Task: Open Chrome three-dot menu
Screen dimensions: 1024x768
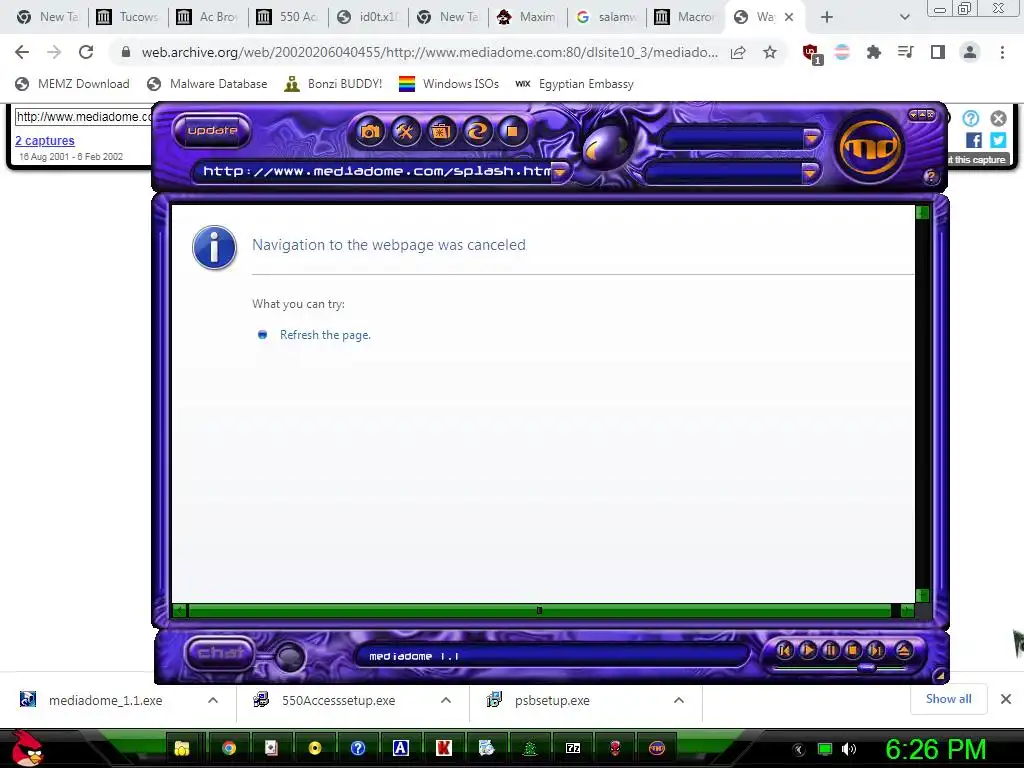Action: (x=1002, y=52)
